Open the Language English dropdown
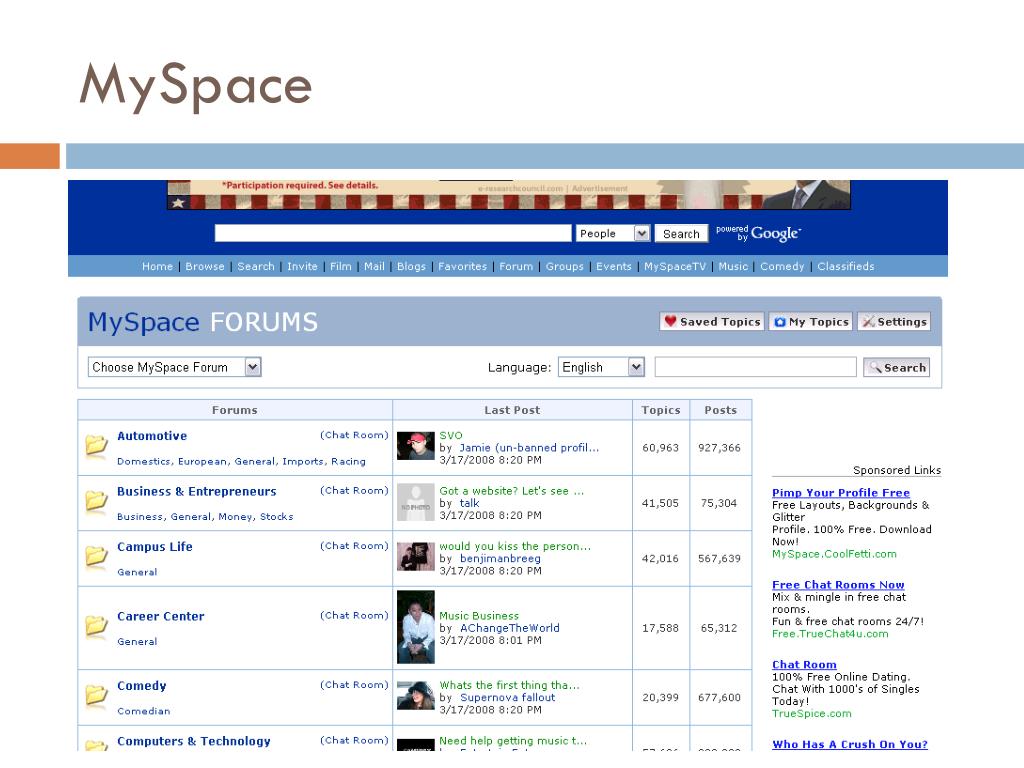Viewport: 1024px width, 768px height. pos(601,367)
